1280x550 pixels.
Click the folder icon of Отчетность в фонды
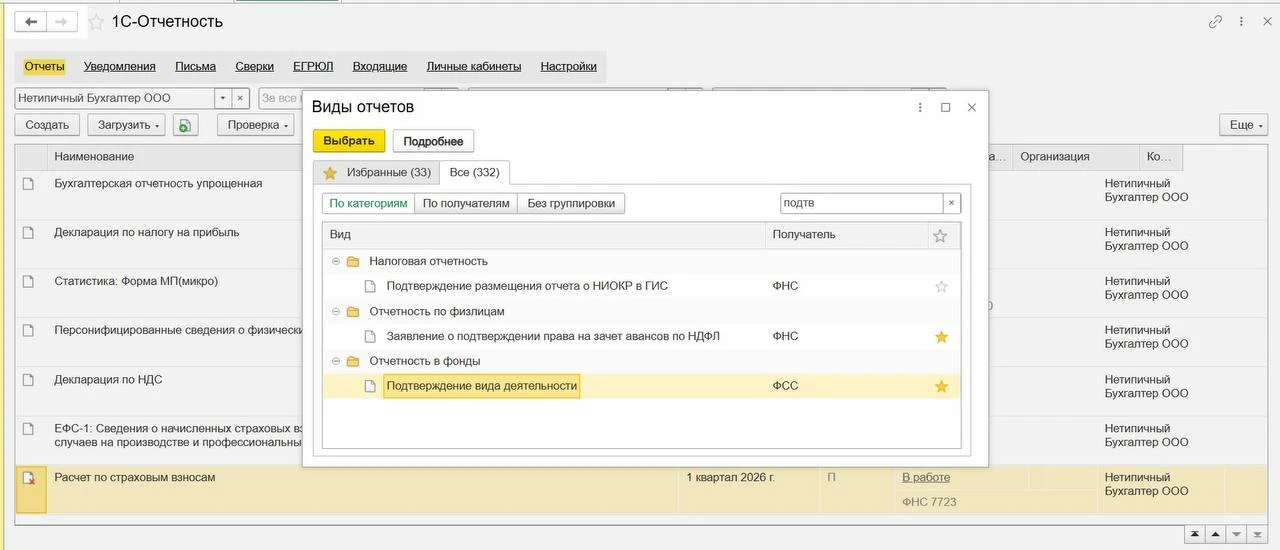coord(352,362)
